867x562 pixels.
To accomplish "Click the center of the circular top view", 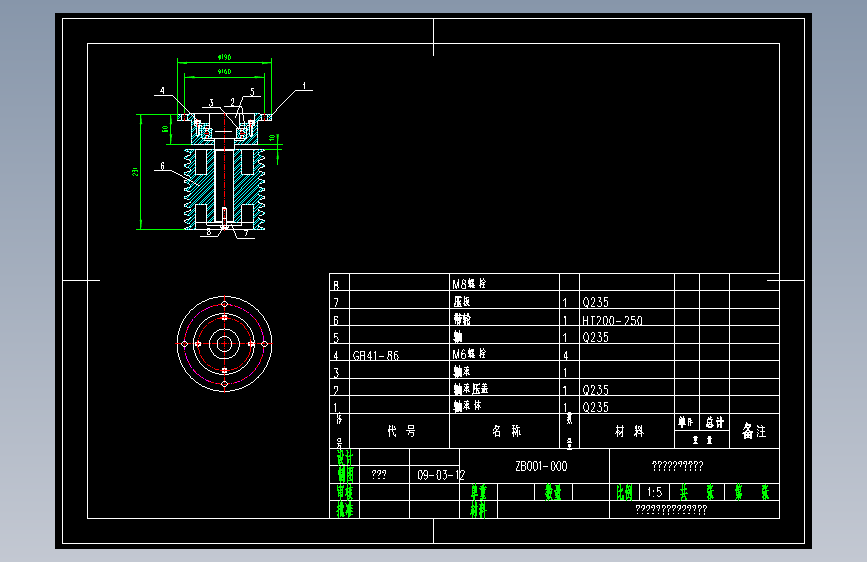I will click(224, 344).
